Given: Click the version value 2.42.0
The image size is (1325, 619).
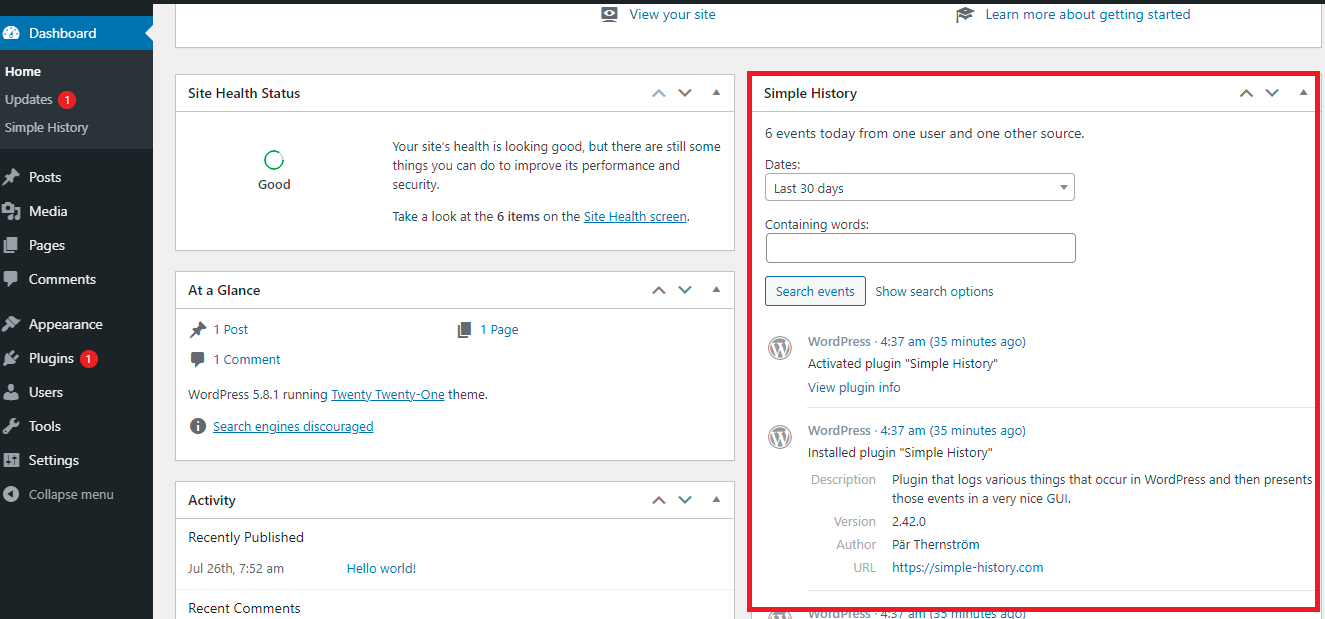Looking at the screenshot, I should tap(909, 521).
